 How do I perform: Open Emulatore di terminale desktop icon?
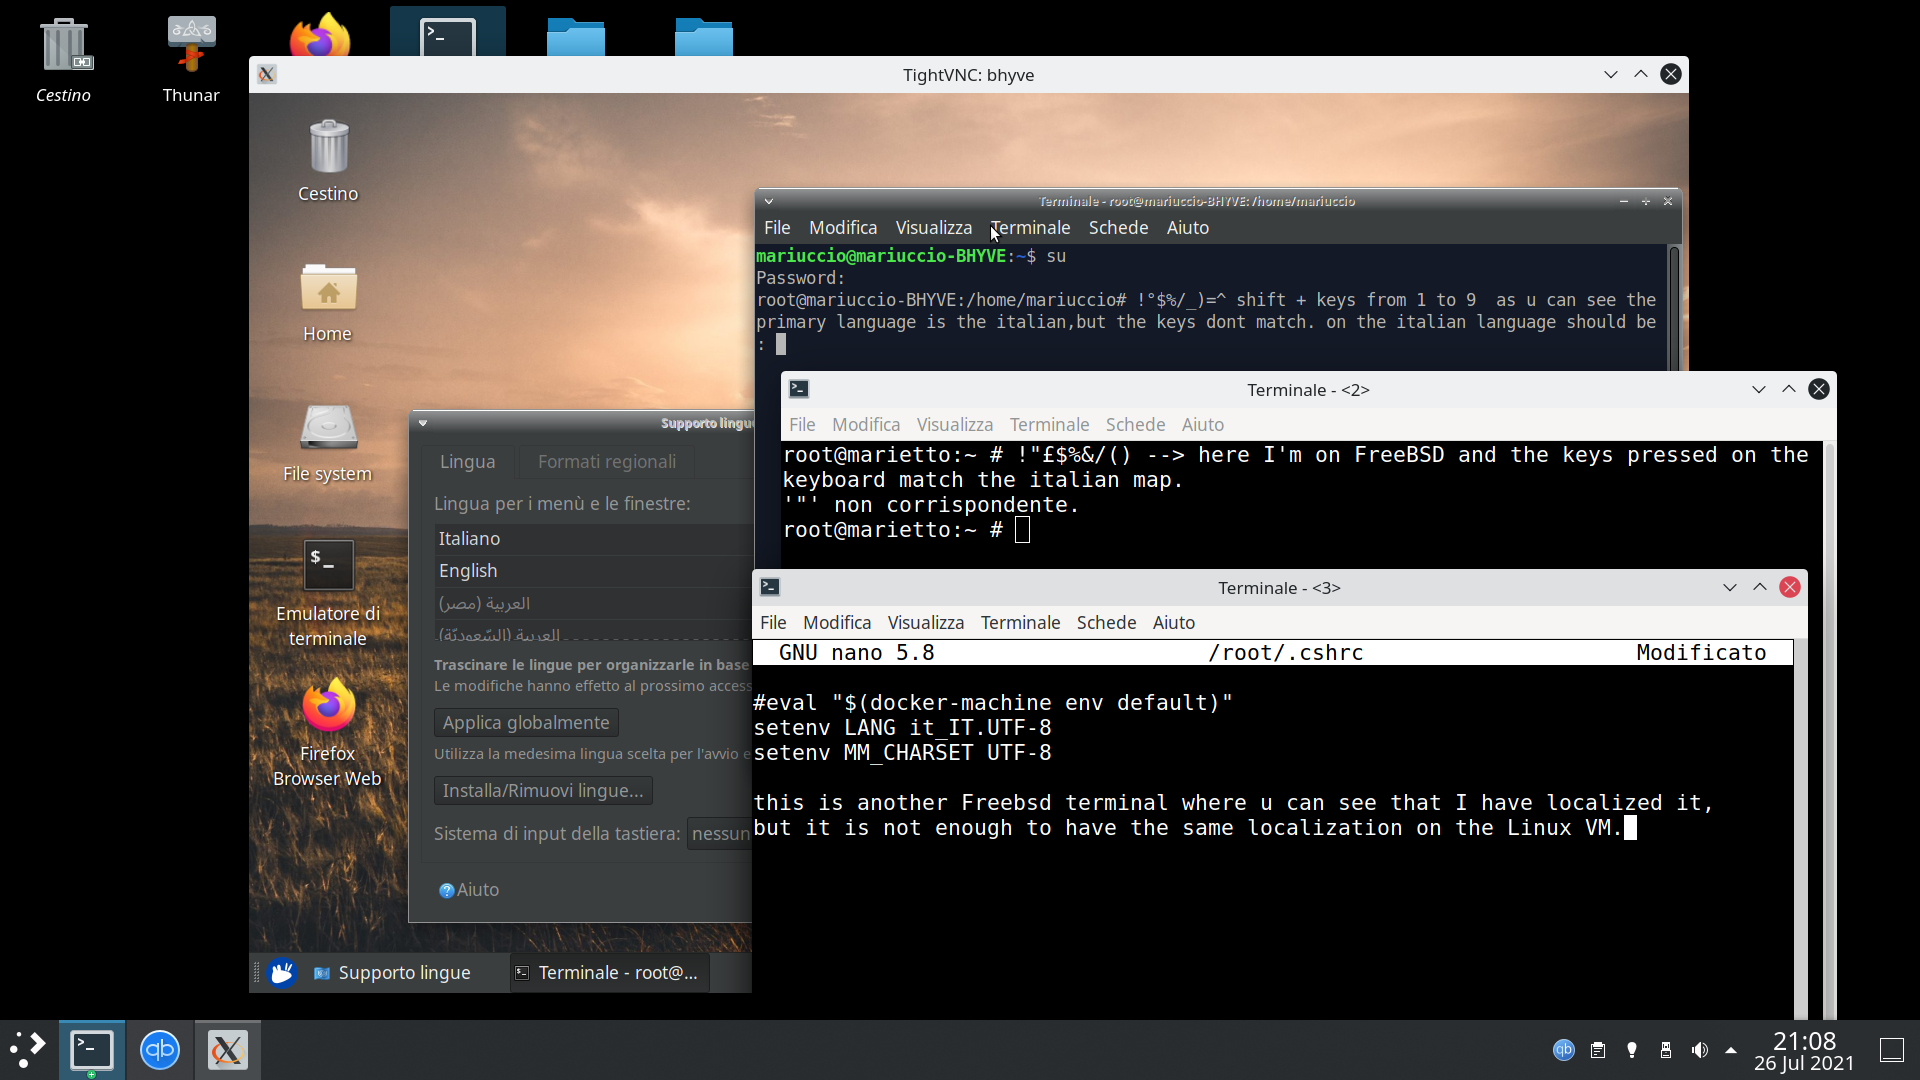(x=328, y=567)
